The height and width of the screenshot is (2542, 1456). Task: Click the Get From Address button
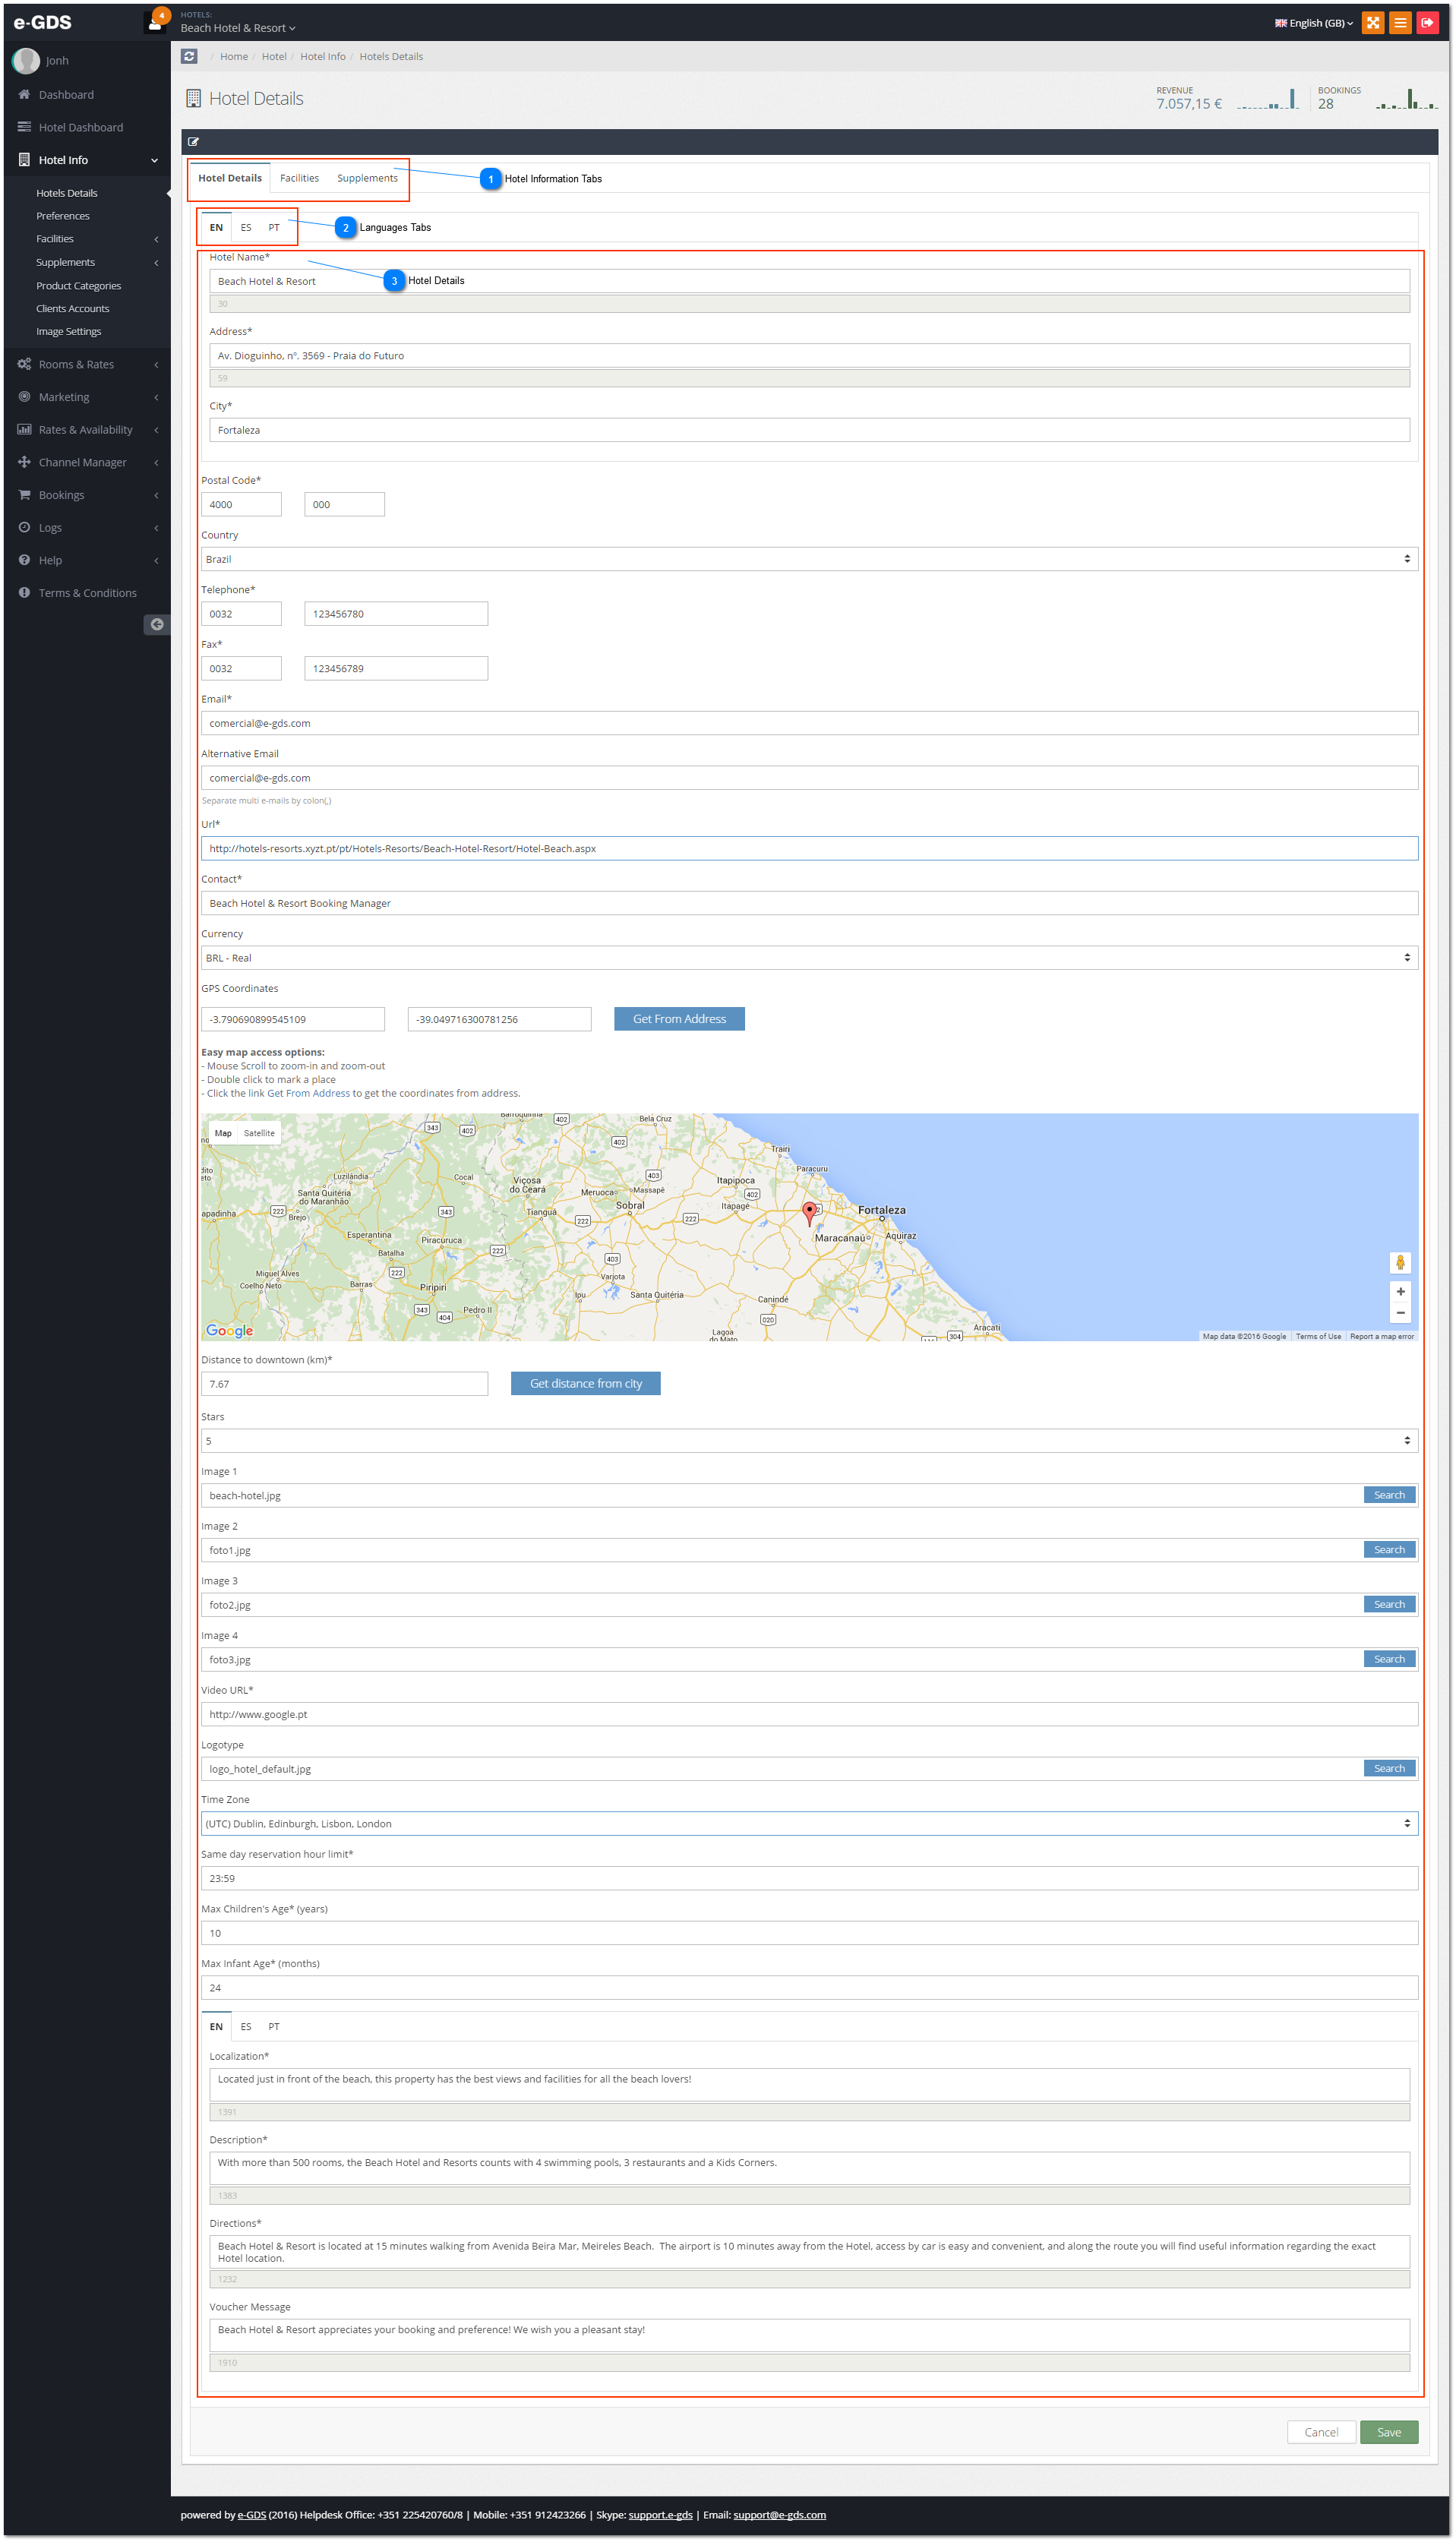679,1019
